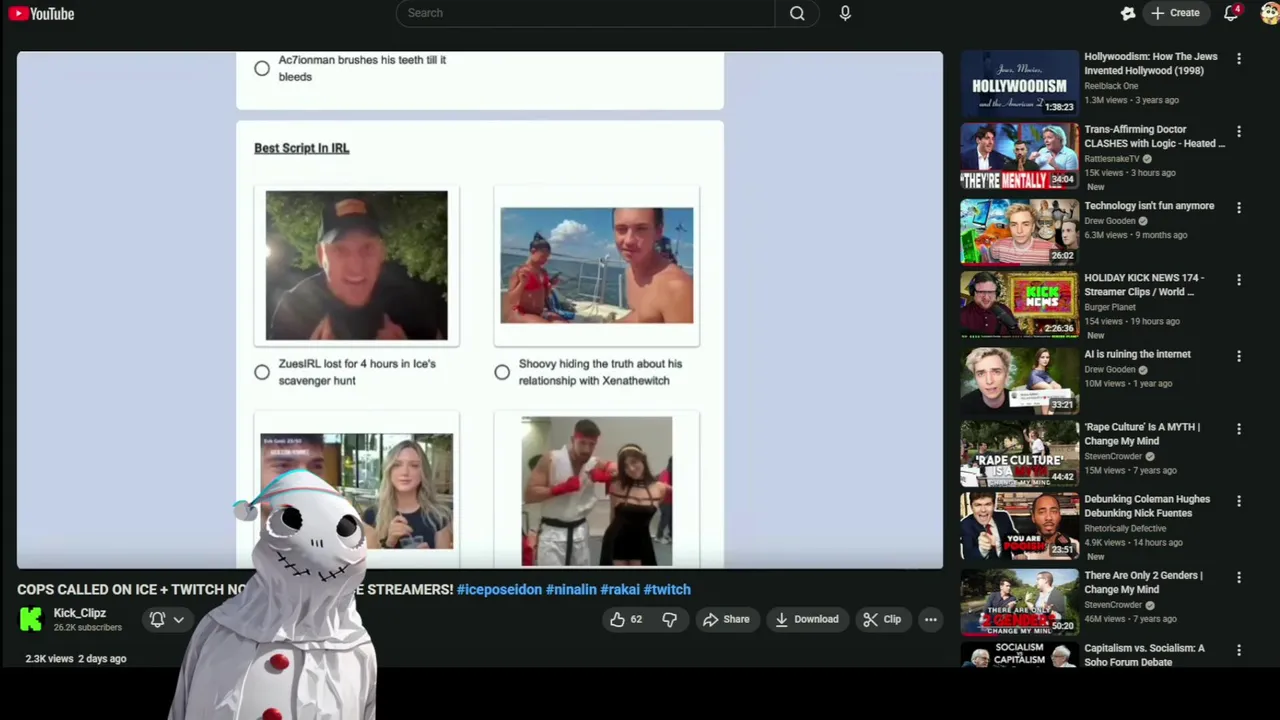Viewport: 1280px width, 720px height.
Task: Select Ac7ionman brushes his teeth option
Action: point(262,68)
